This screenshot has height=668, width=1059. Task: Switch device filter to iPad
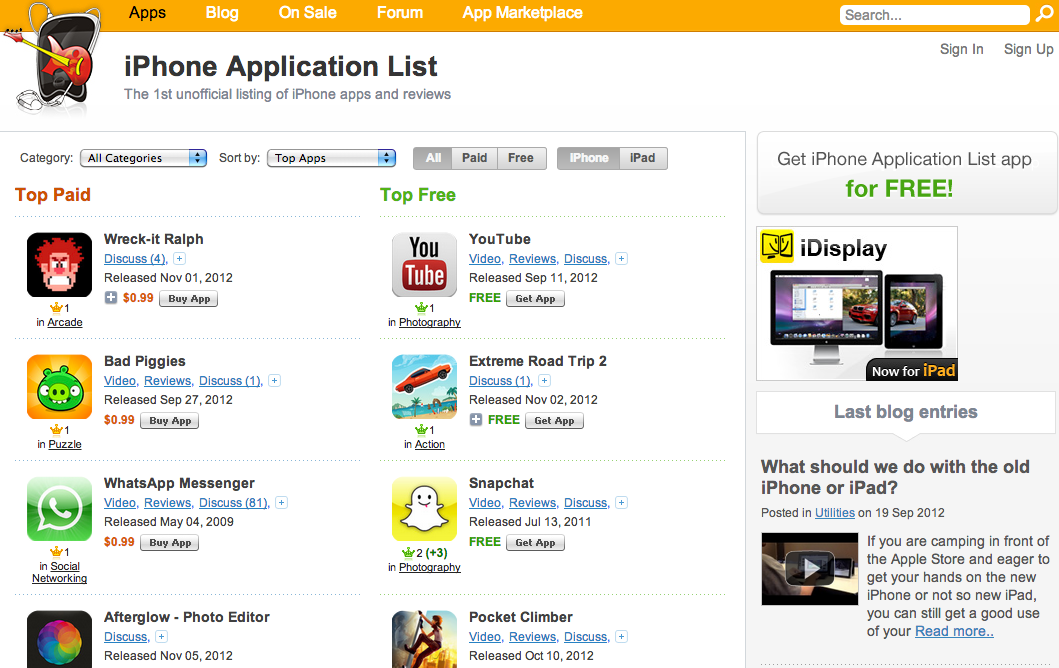(x=642, y=158)
